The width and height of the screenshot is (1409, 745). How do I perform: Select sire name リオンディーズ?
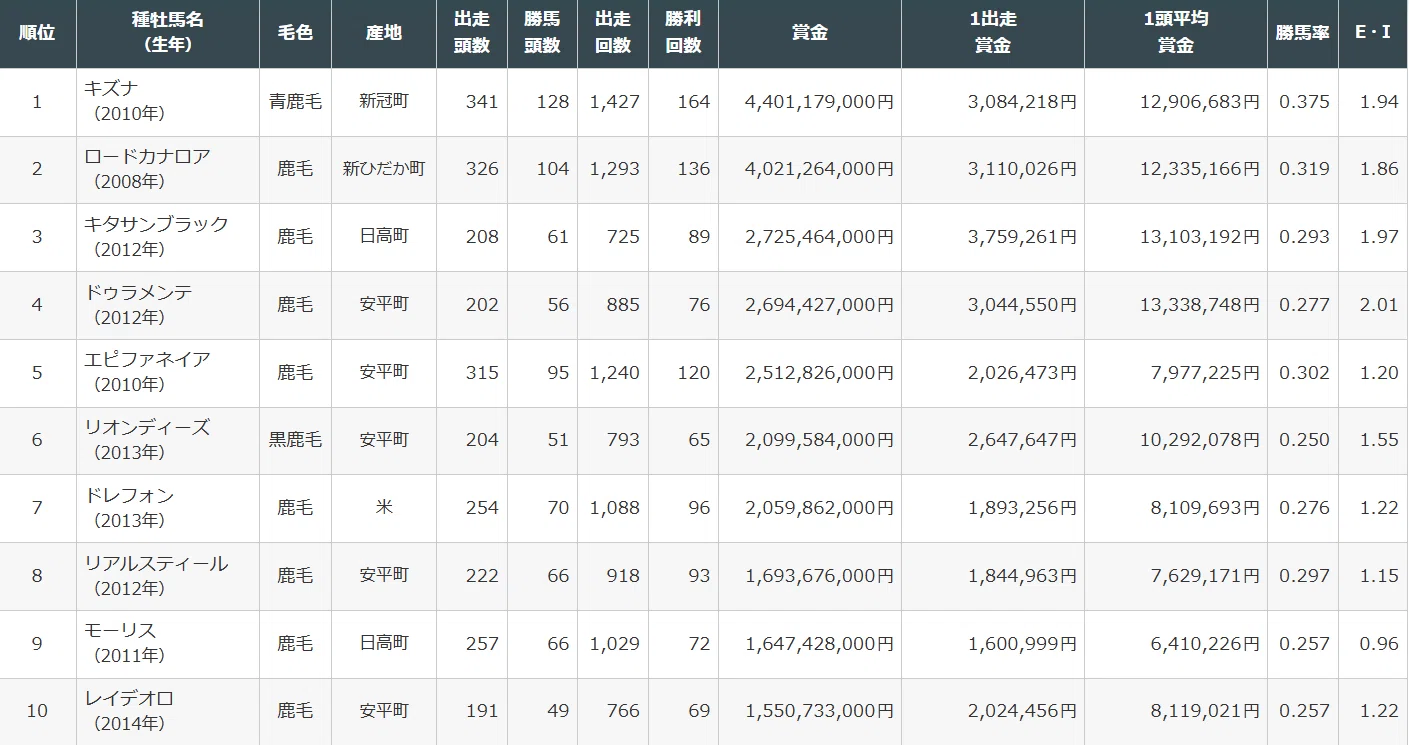[148, 428]
